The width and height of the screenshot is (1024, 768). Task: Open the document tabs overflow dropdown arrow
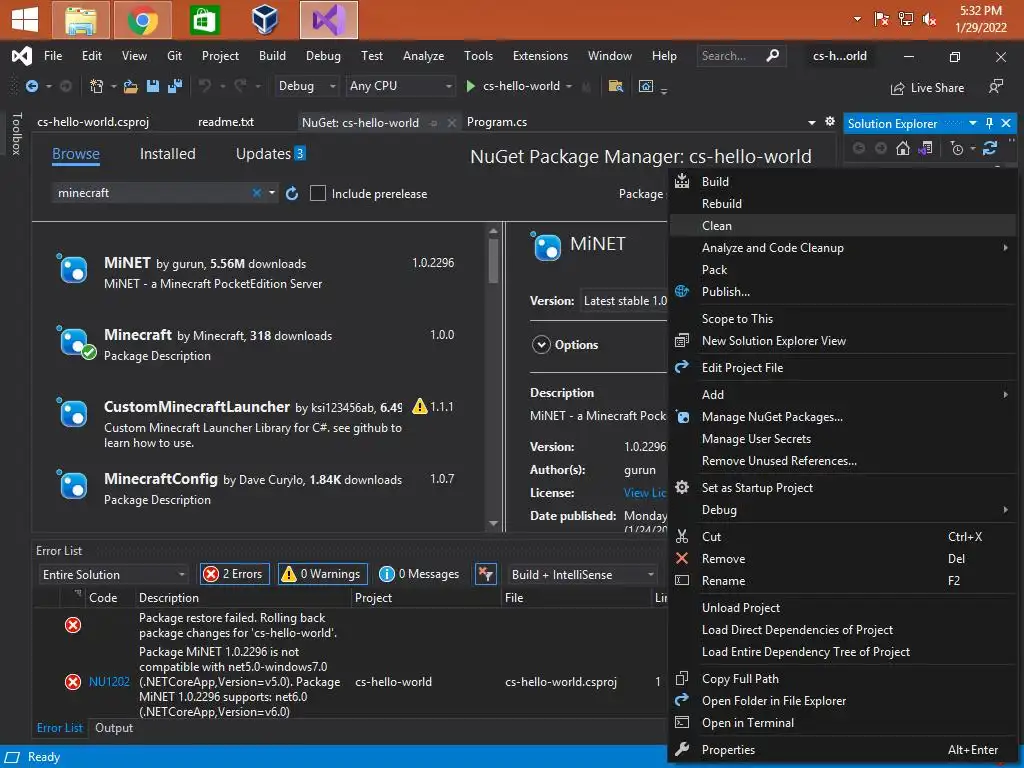point(812,122)
